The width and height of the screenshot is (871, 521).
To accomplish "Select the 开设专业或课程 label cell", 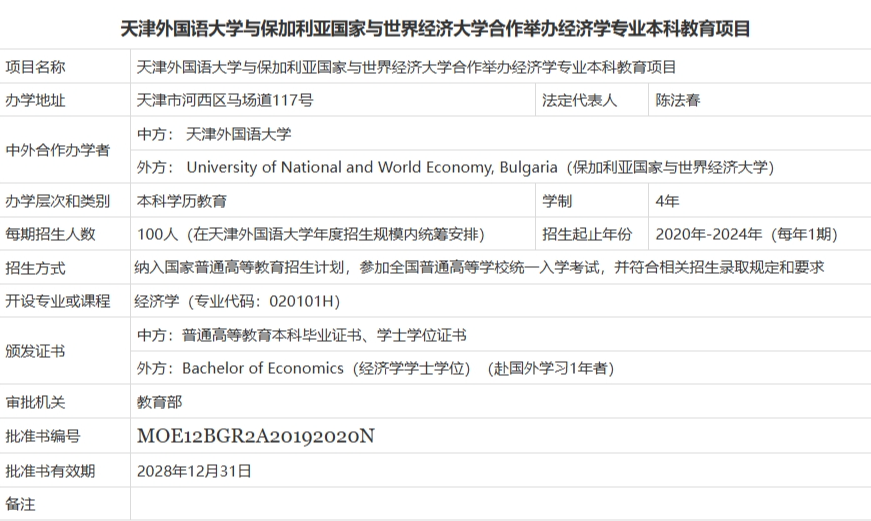I will pos(65,301).
